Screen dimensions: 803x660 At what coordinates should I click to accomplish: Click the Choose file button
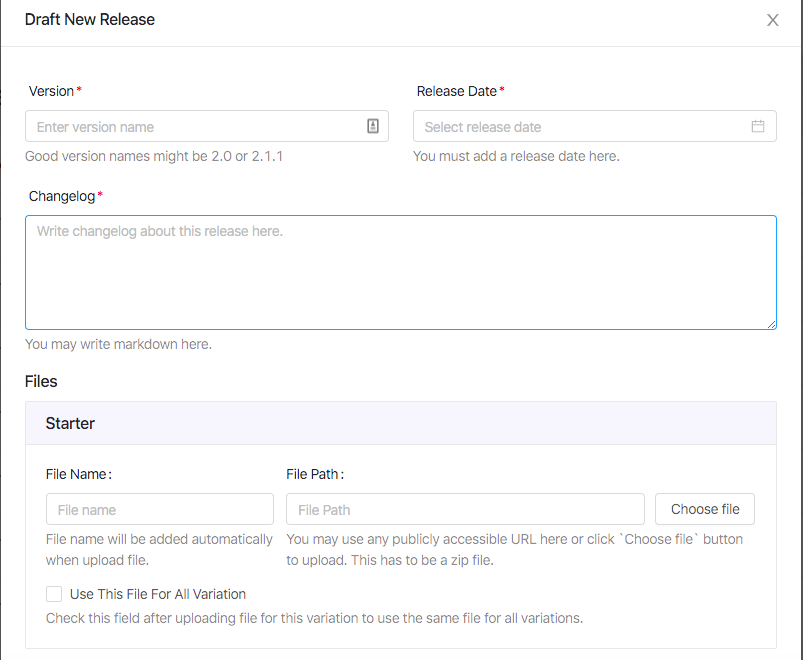[x=705, y=509]
